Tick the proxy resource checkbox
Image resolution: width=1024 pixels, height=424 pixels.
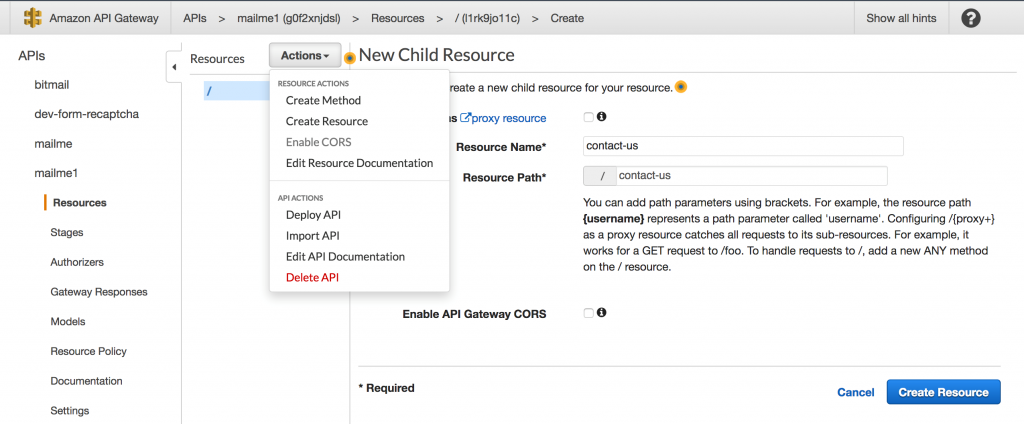(588, 118)
